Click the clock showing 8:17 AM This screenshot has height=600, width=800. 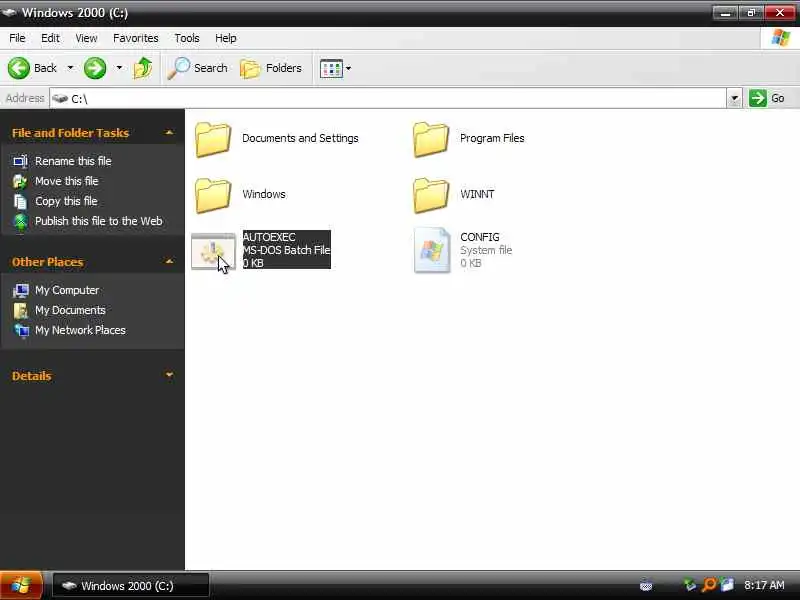coord(764,585)
